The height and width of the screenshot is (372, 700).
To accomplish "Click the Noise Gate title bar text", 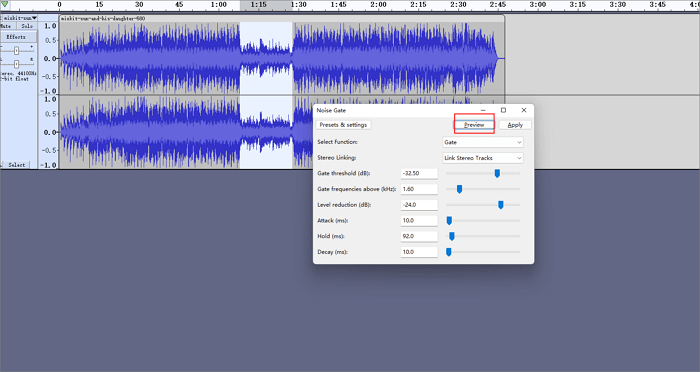I will [331, 110].
